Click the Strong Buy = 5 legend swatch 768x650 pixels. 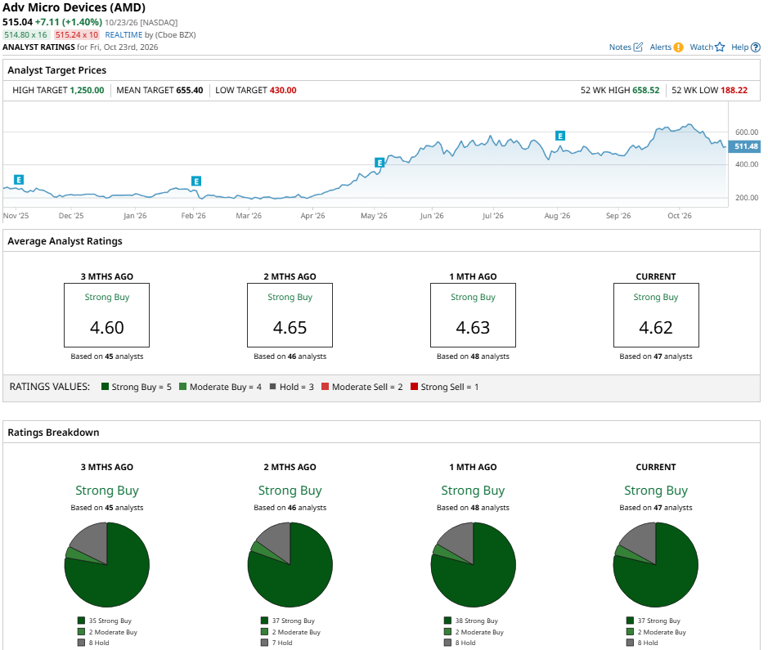(105, 386)
